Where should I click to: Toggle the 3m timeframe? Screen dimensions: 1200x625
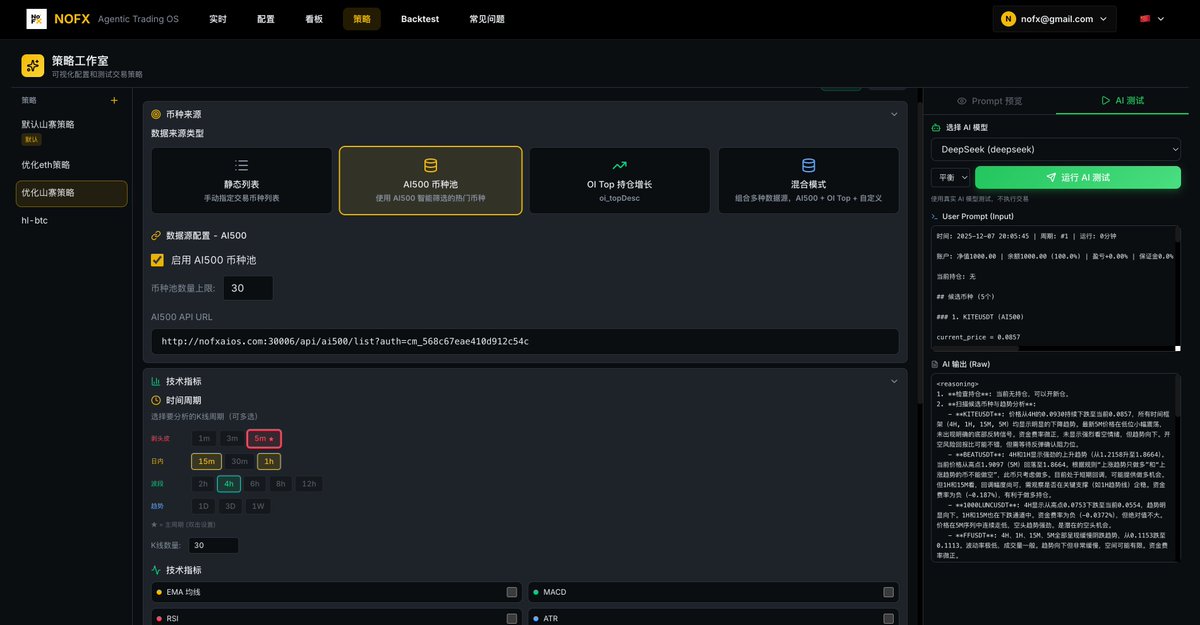(232, 438)
